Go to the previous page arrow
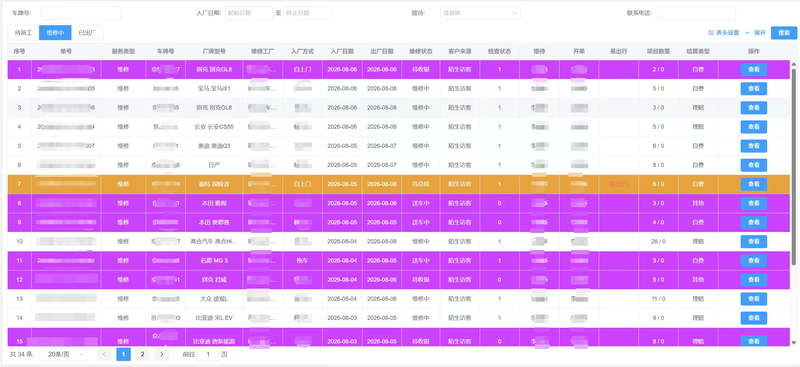This screenshot has width=800, height=367. [104, 354]
